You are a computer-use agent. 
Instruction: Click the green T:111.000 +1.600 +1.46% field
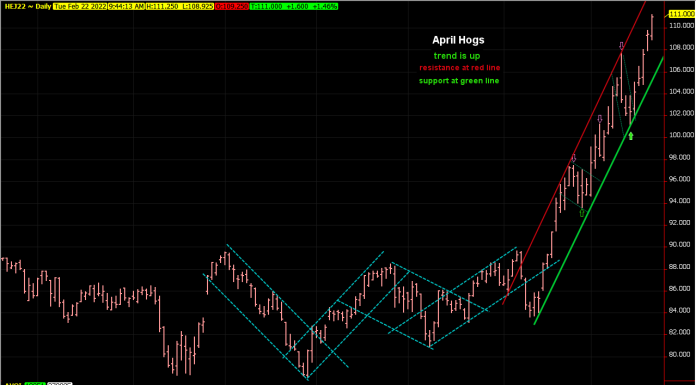[x=293, y=7]
